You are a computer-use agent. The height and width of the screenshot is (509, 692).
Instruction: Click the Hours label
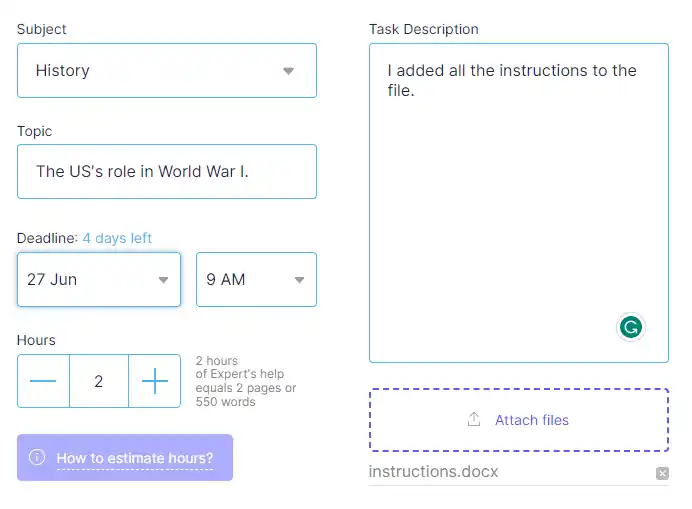36,340
